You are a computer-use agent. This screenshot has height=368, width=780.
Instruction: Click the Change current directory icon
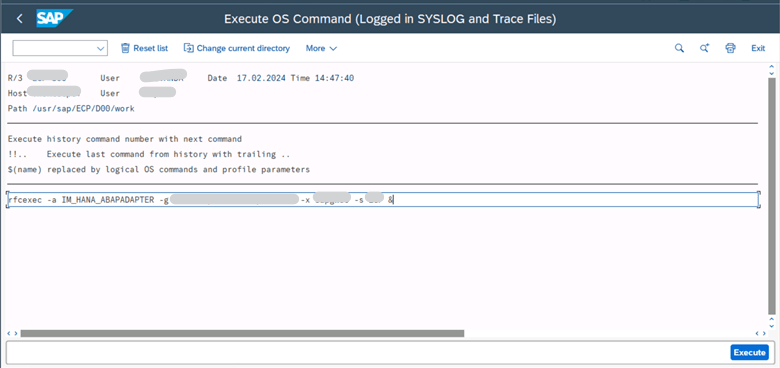[x=189, y=48]
